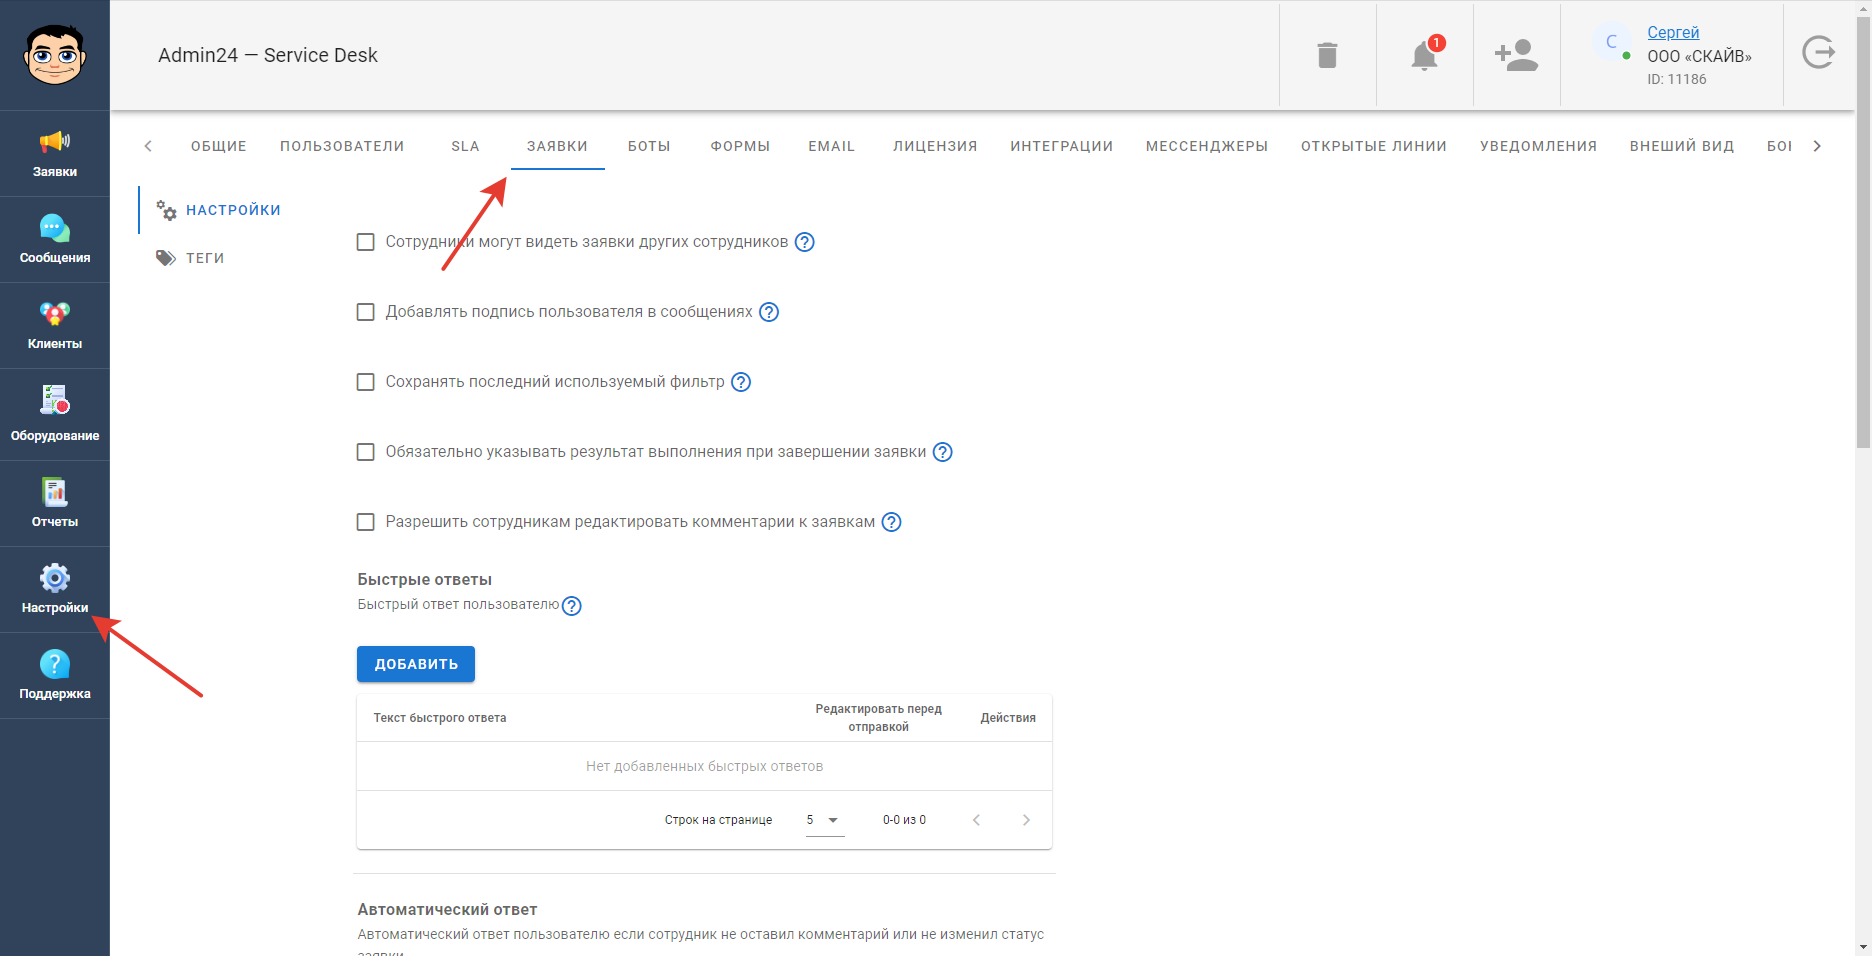Switch to the SLA tab

pyautogui.click(x=466, y=146)
